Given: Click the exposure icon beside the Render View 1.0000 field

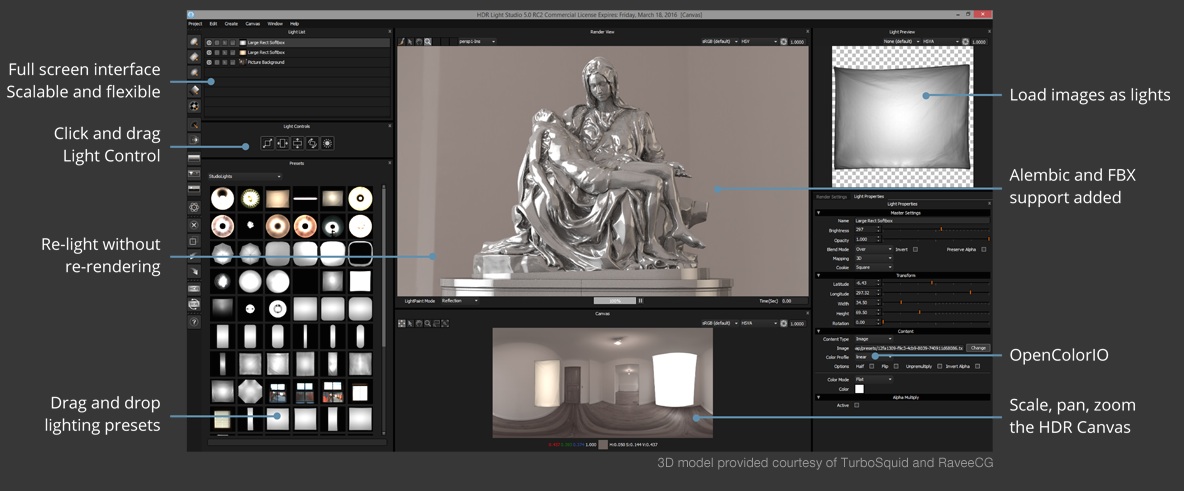Looking at the screenshot, I should (784, 42).
